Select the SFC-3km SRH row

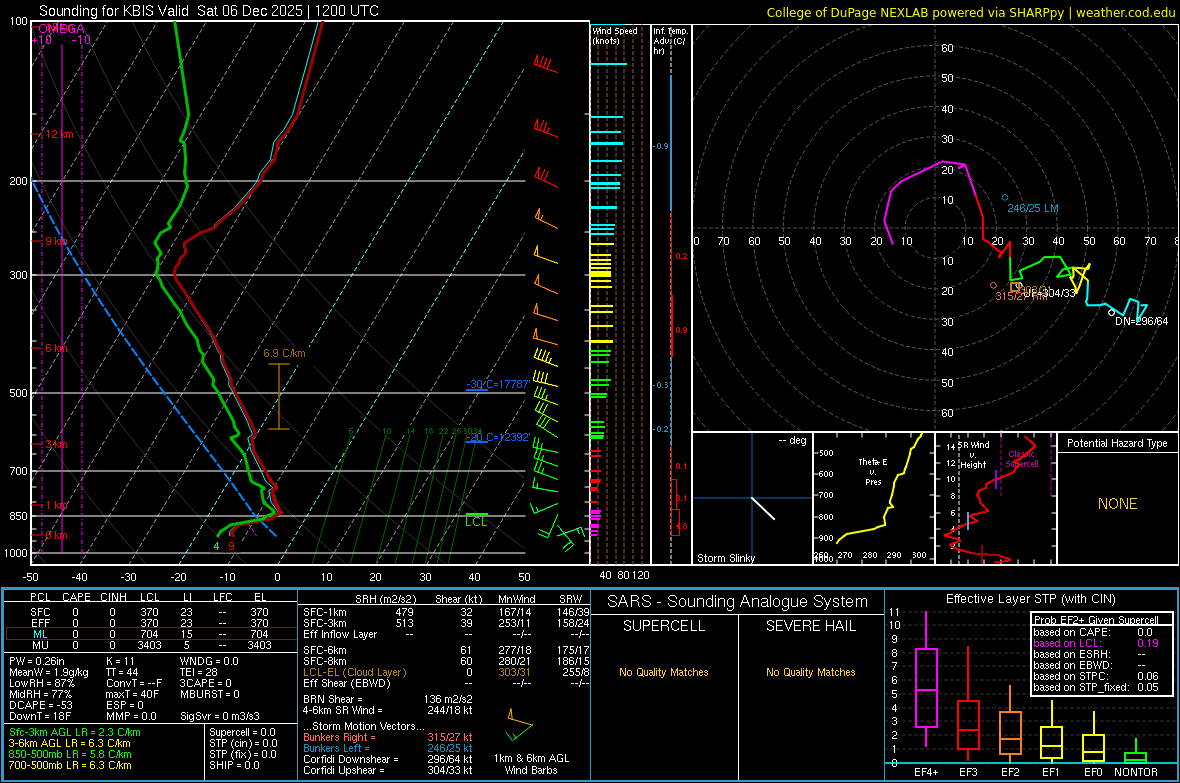(x=446, y=623)
